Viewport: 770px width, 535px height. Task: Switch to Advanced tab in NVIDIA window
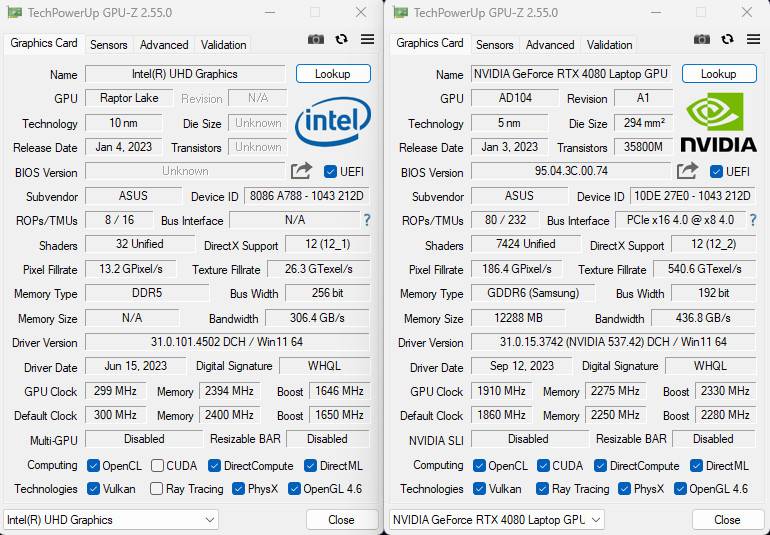[550, 45]
